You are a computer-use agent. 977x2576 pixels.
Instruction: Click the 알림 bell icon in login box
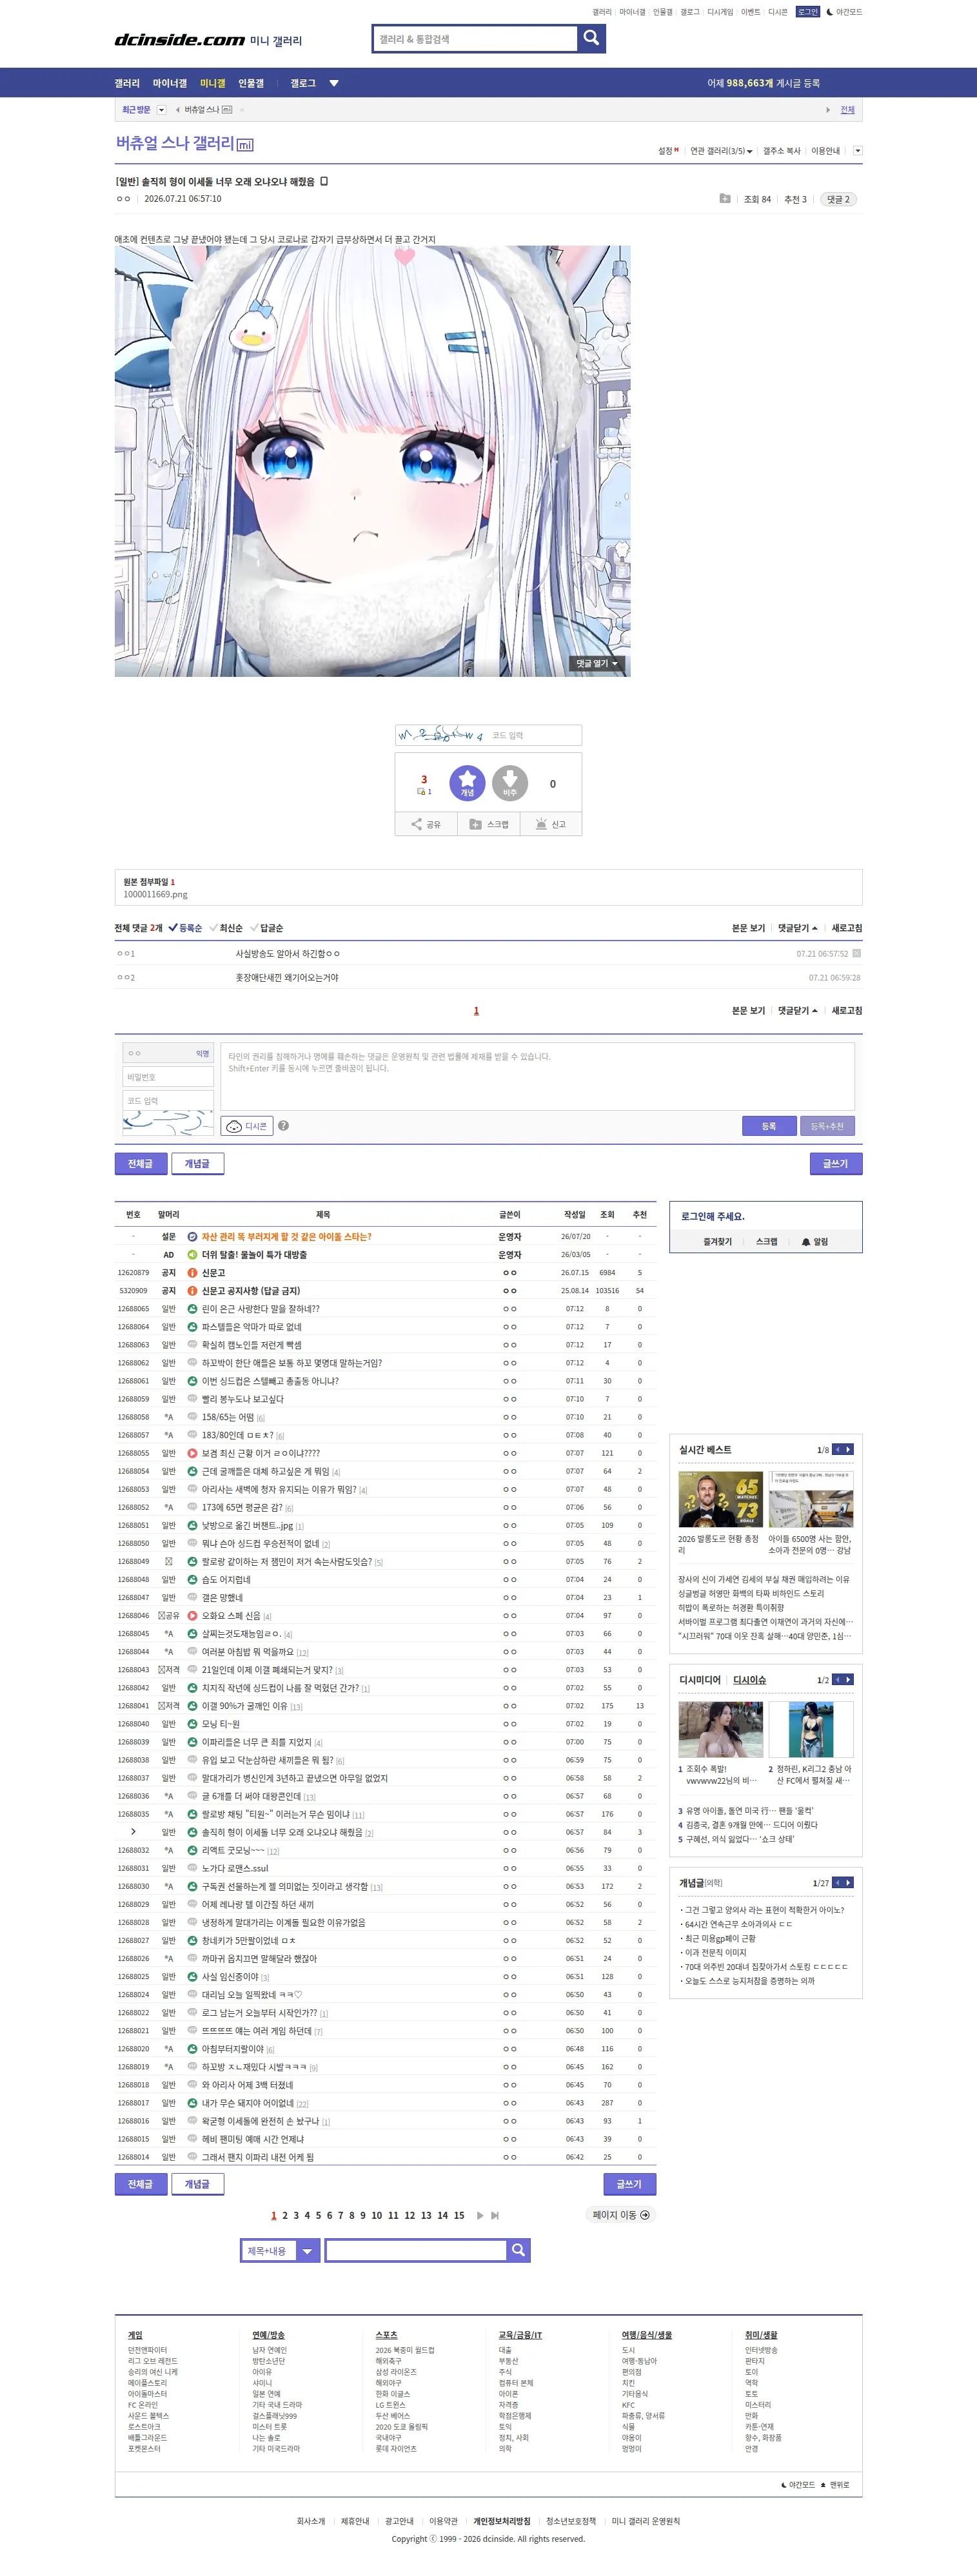click(806, 1242)
